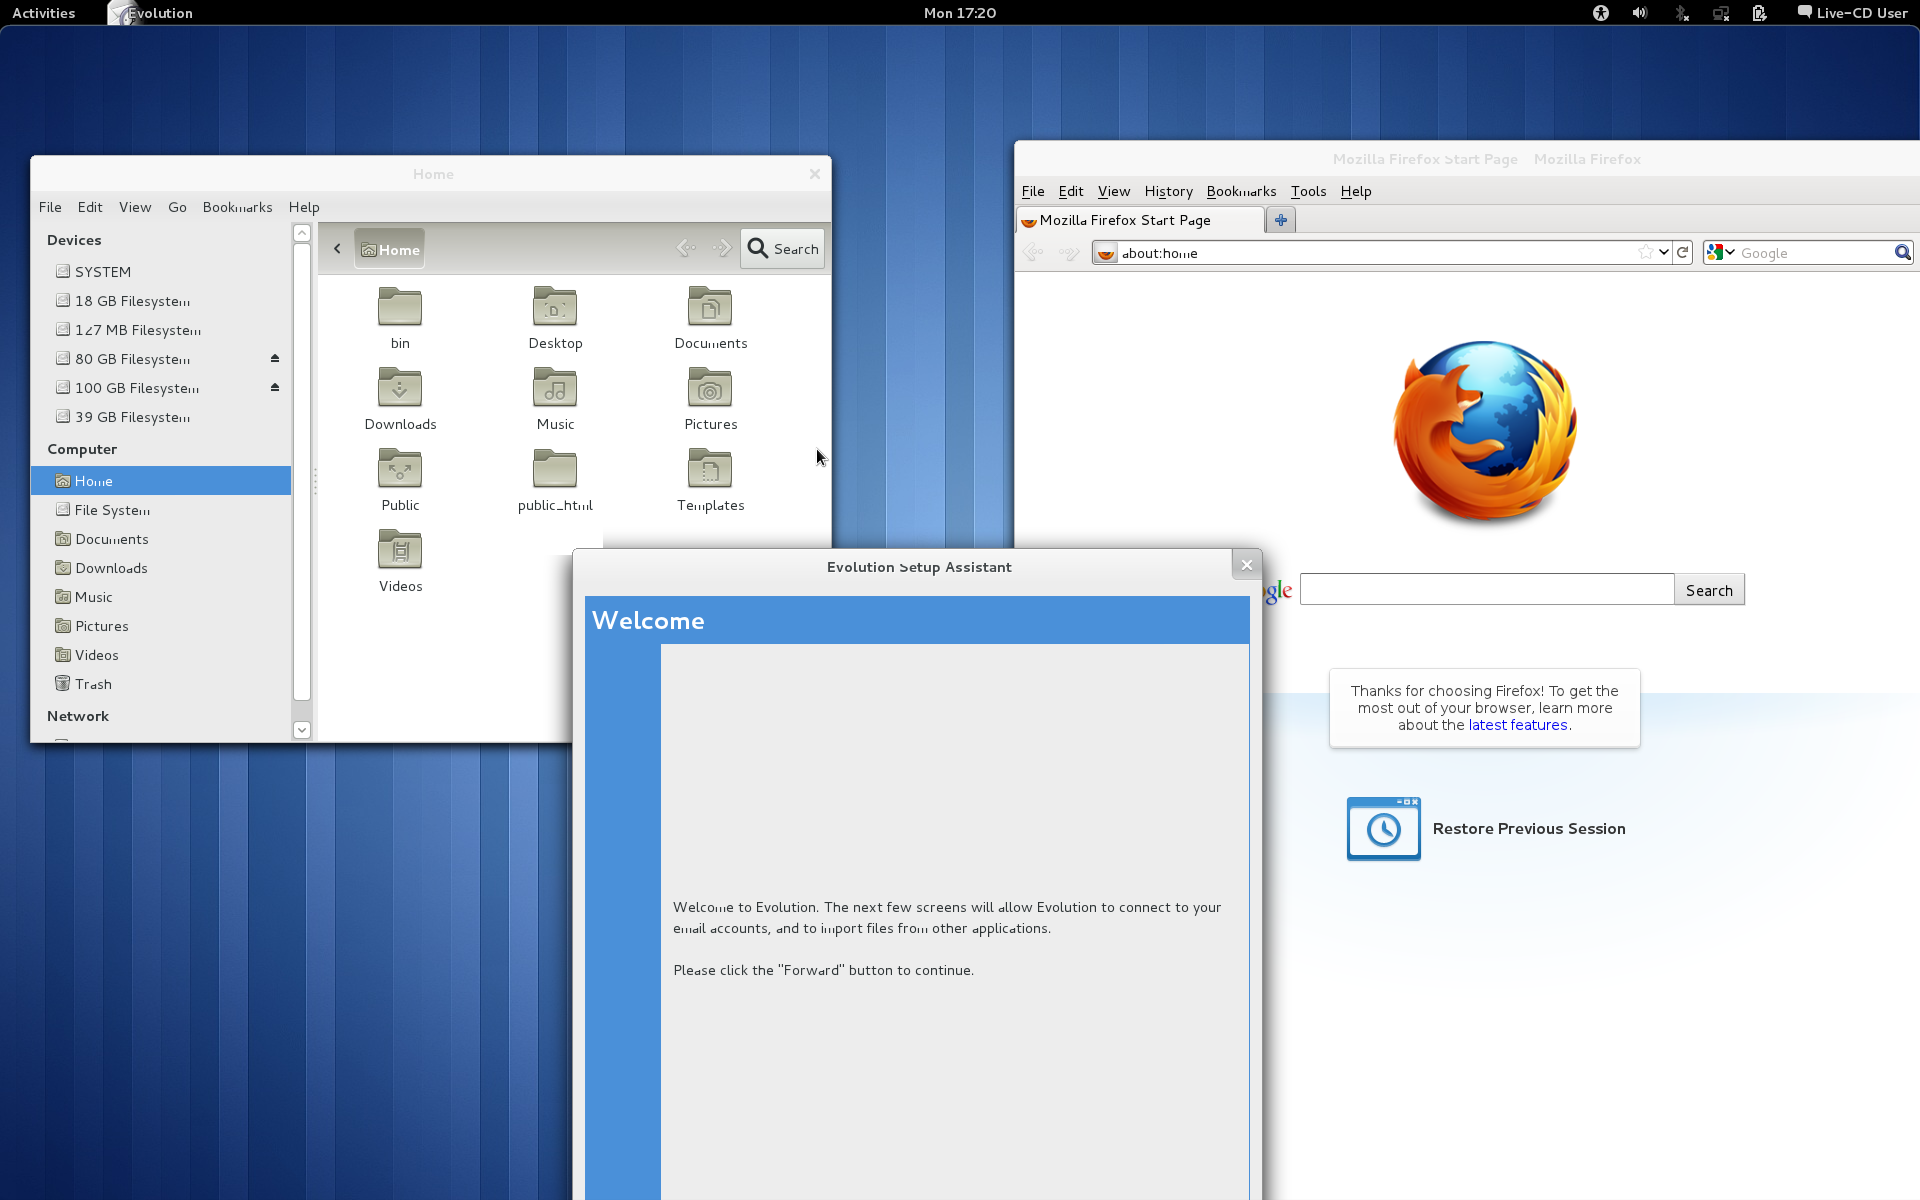Click the path bar left chevron
This screenshot has height=1200, width=1920.
(x=337, y=248)
